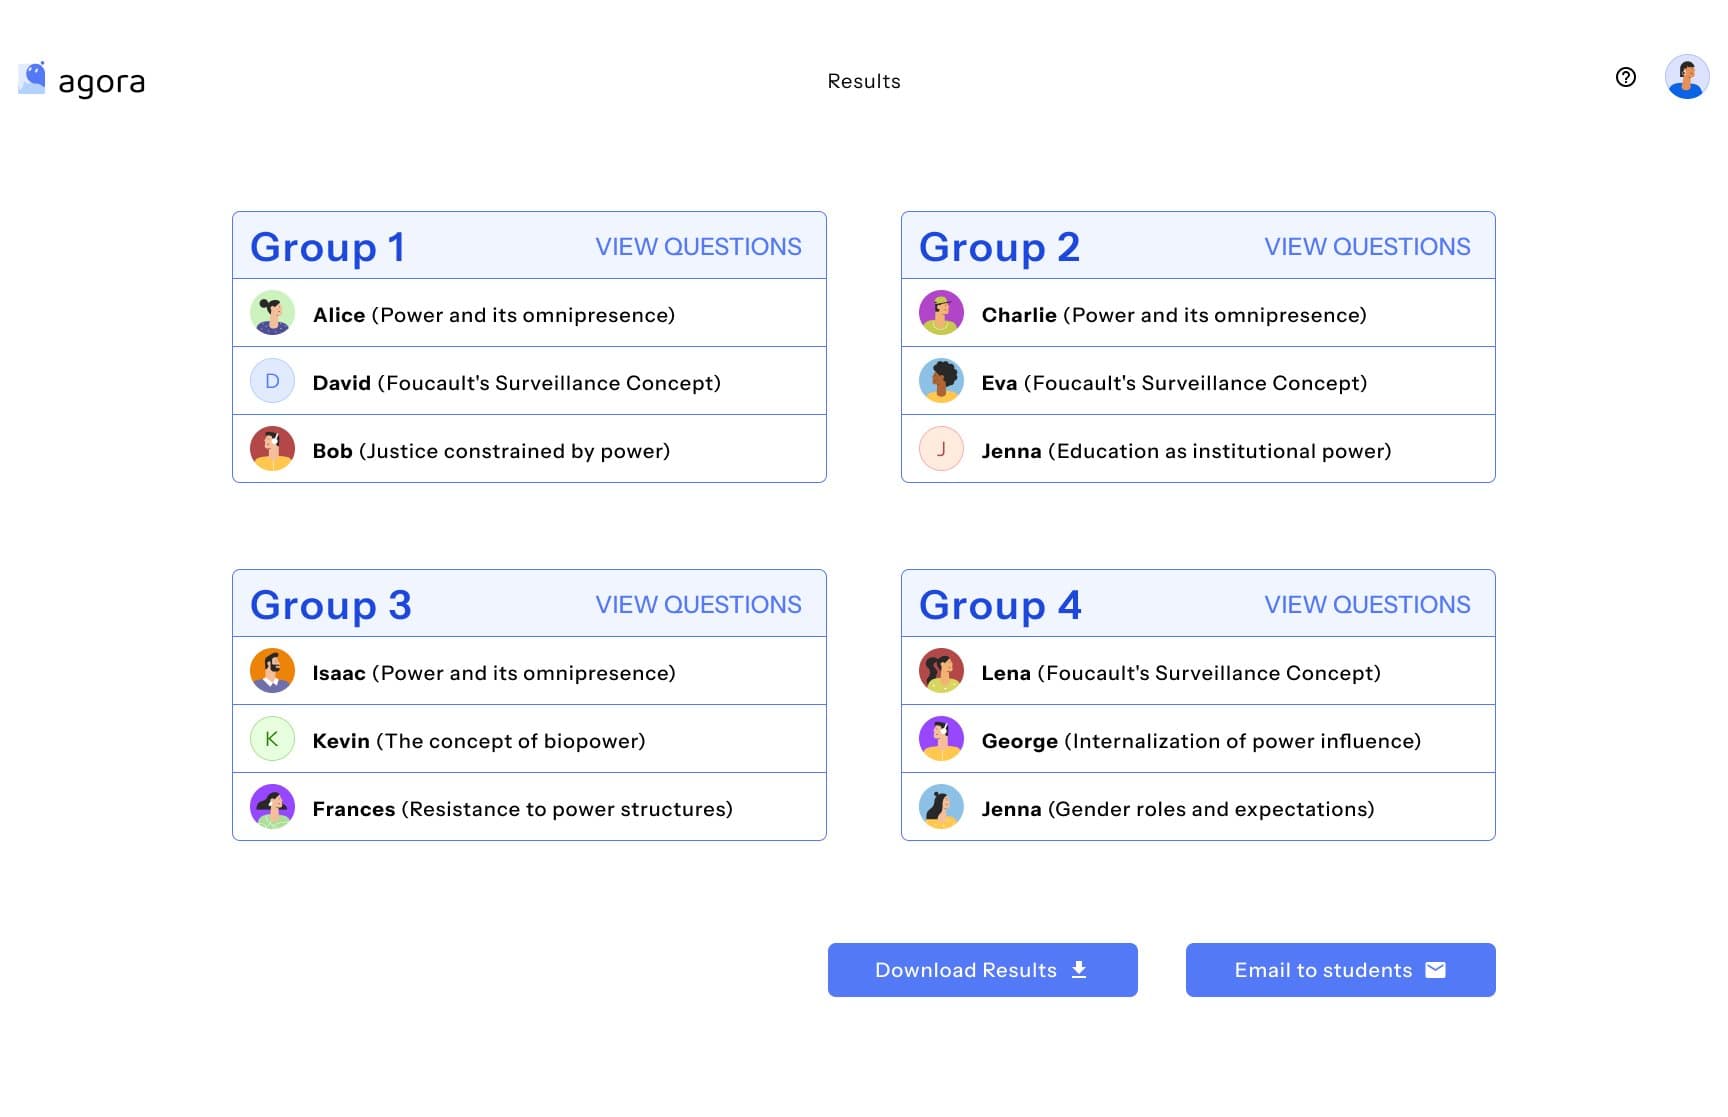Select Eva (Foucault's Surveillance Concept) row
Screen dimensions: 1728x1117
pyautogui.click(x=1198, y=381)
